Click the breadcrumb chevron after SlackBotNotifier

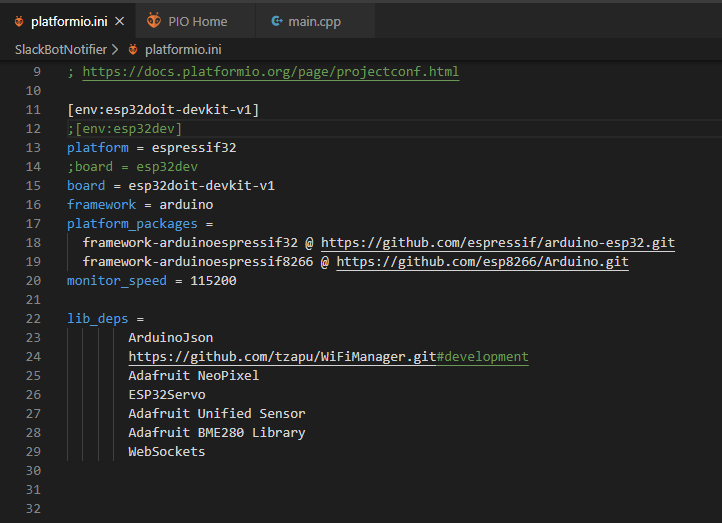pos(115,49)
